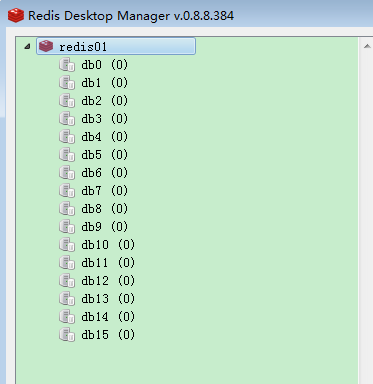Click the db9 database icon
373x384 pixels.
coord(67,227)
